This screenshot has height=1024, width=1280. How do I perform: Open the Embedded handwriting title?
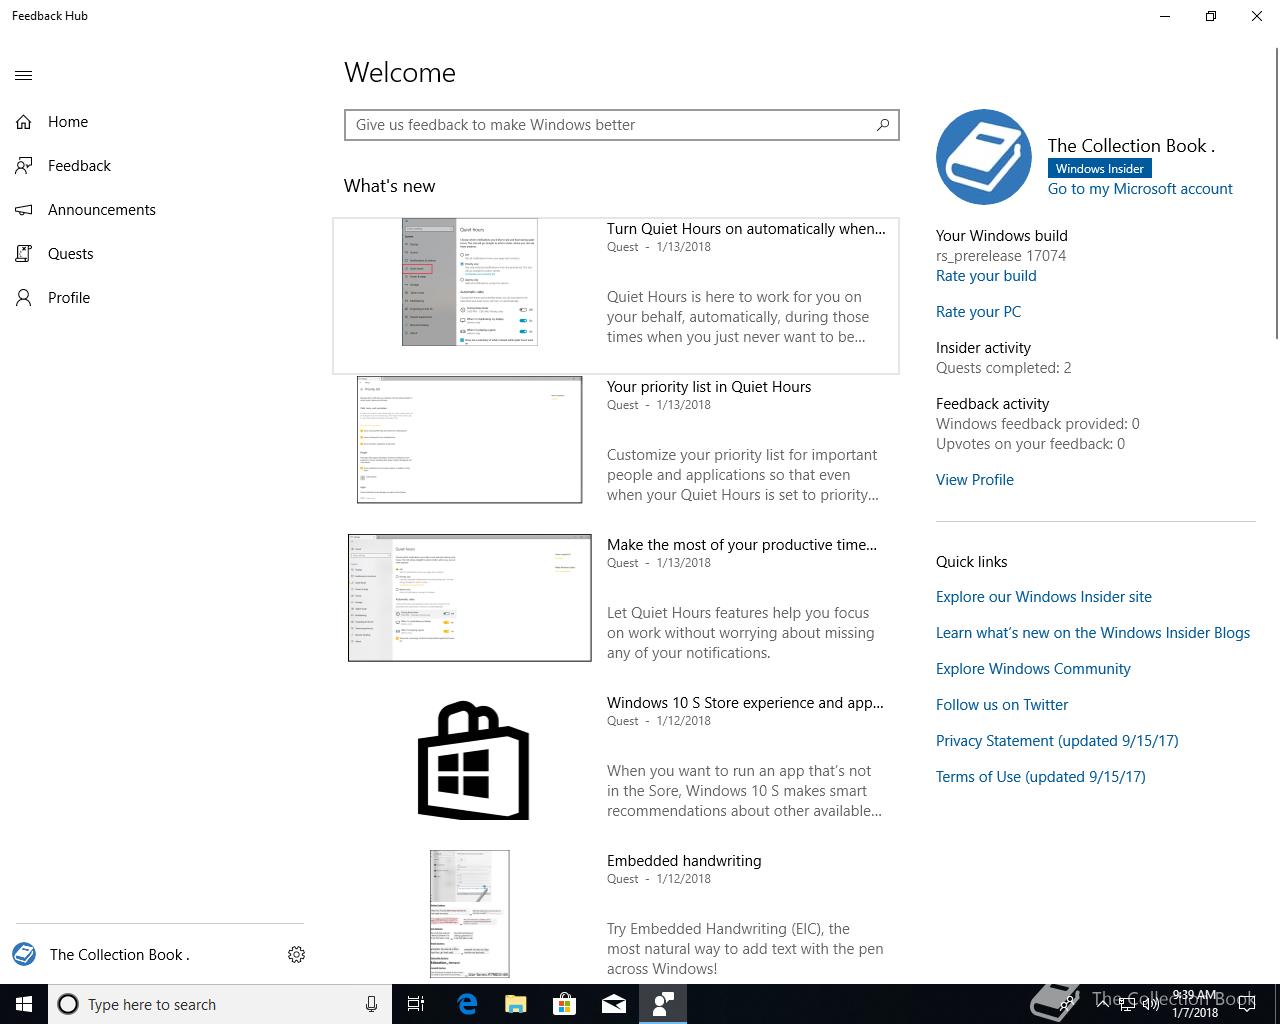point(684,861)
